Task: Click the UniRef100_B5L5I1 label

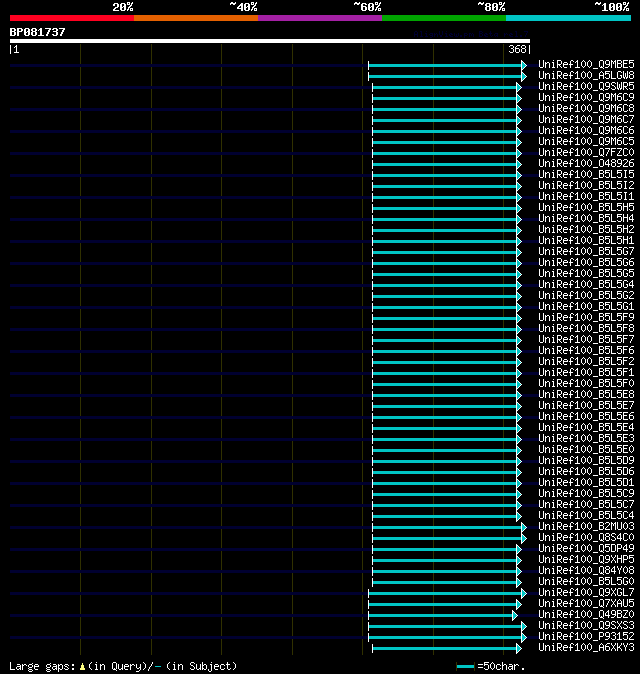Action: point(586,196)
